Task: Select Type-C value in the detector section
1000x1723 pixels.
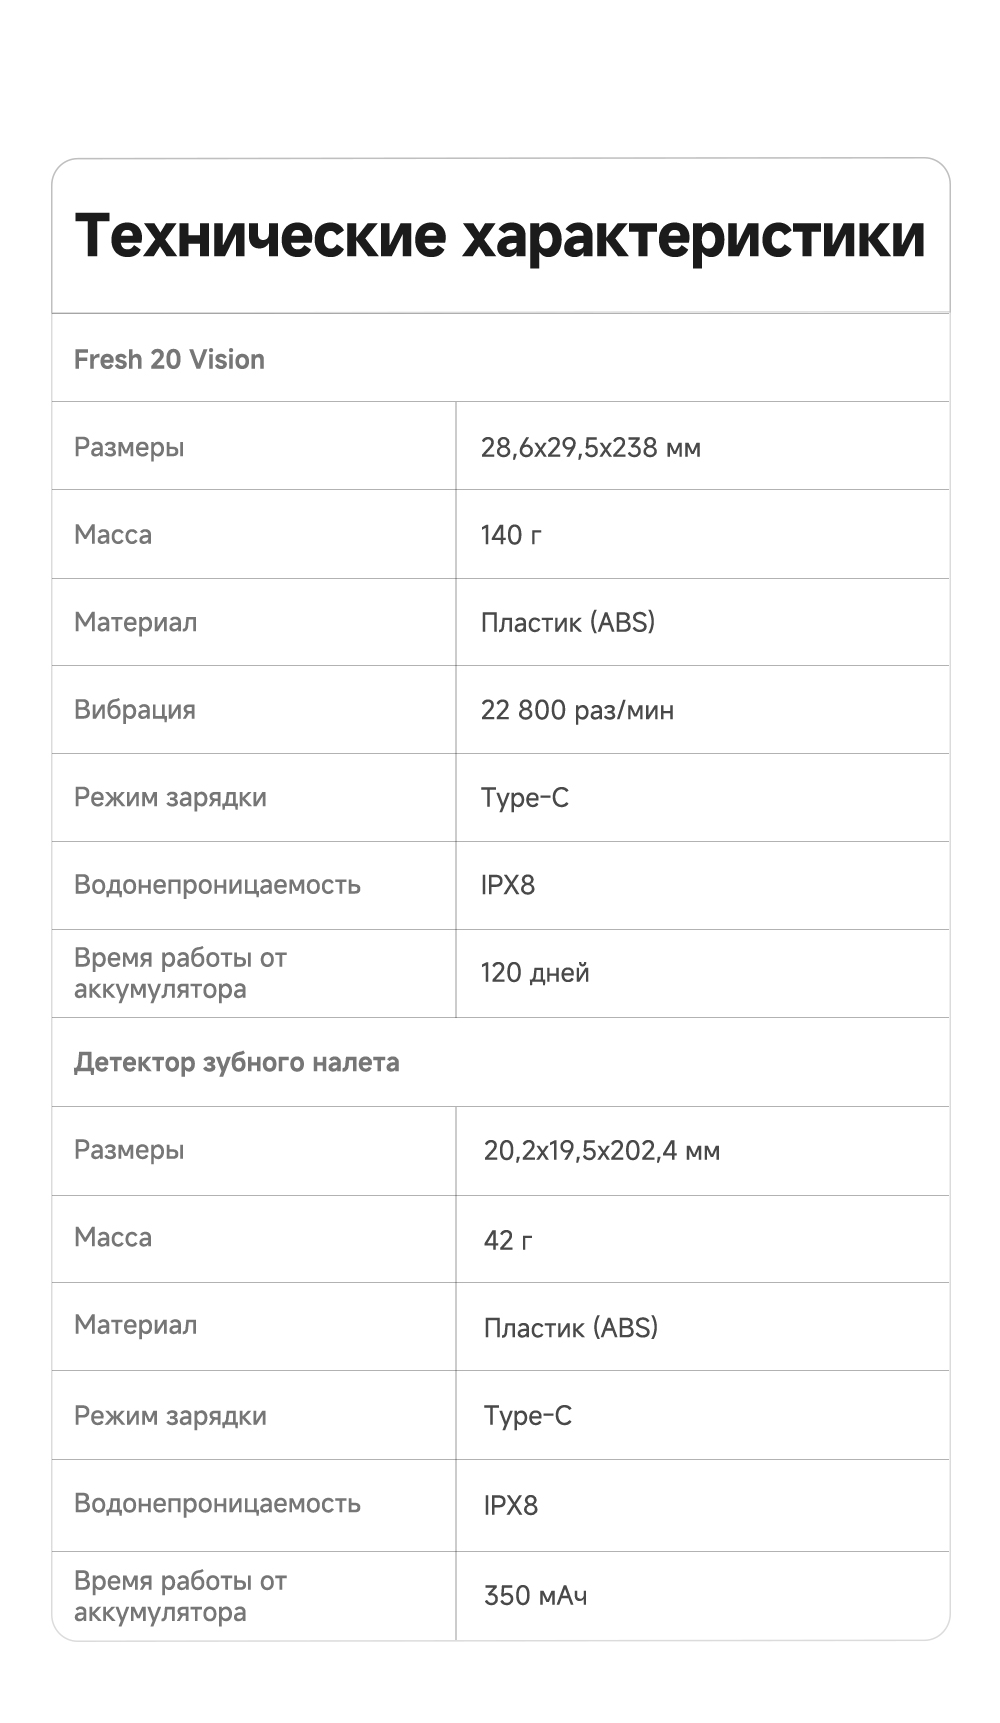Action: tap(527, 1416)
